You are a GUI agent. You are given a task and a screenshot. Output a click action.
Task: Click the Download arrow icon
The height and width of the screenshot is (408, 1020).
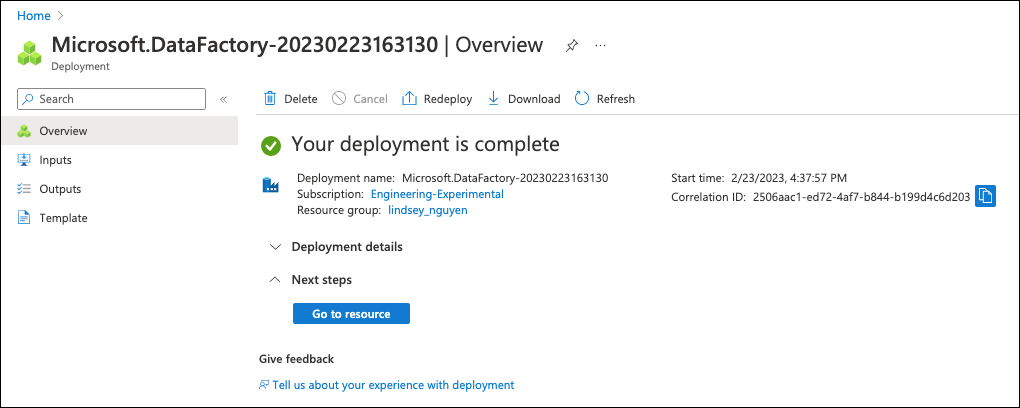493,98
